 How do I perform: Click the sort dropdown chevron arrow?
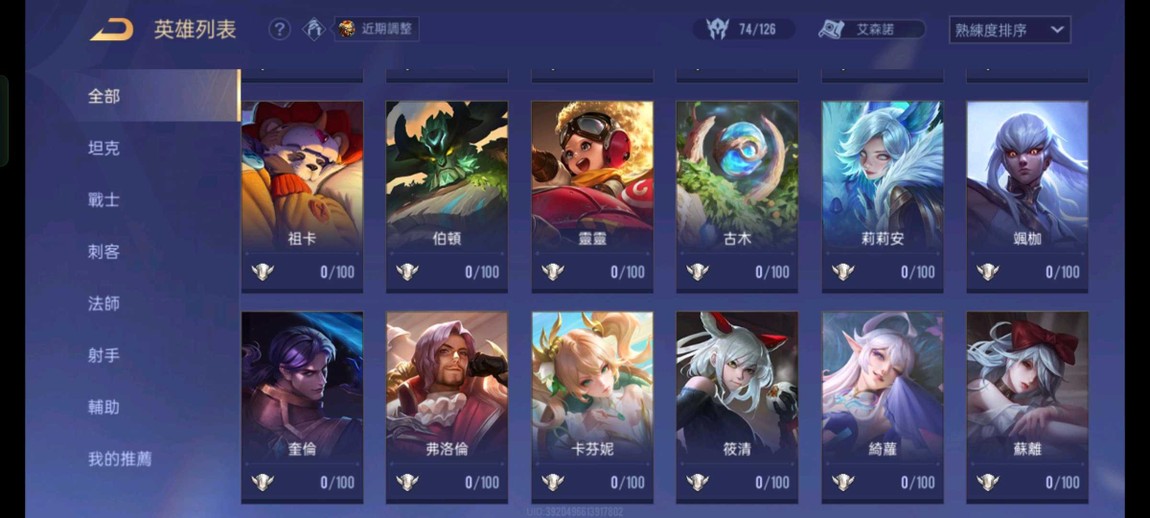pos(1057,30)
